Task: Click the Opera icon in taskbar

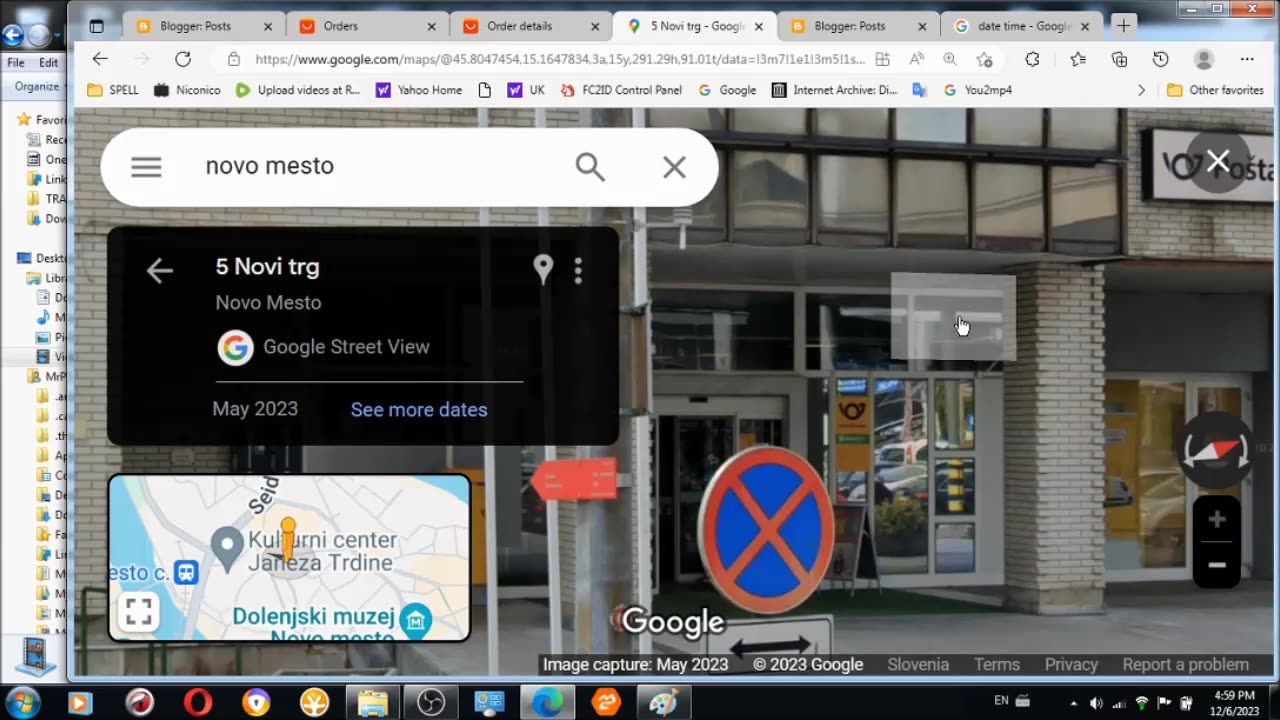Action: [x=198, y=703]
